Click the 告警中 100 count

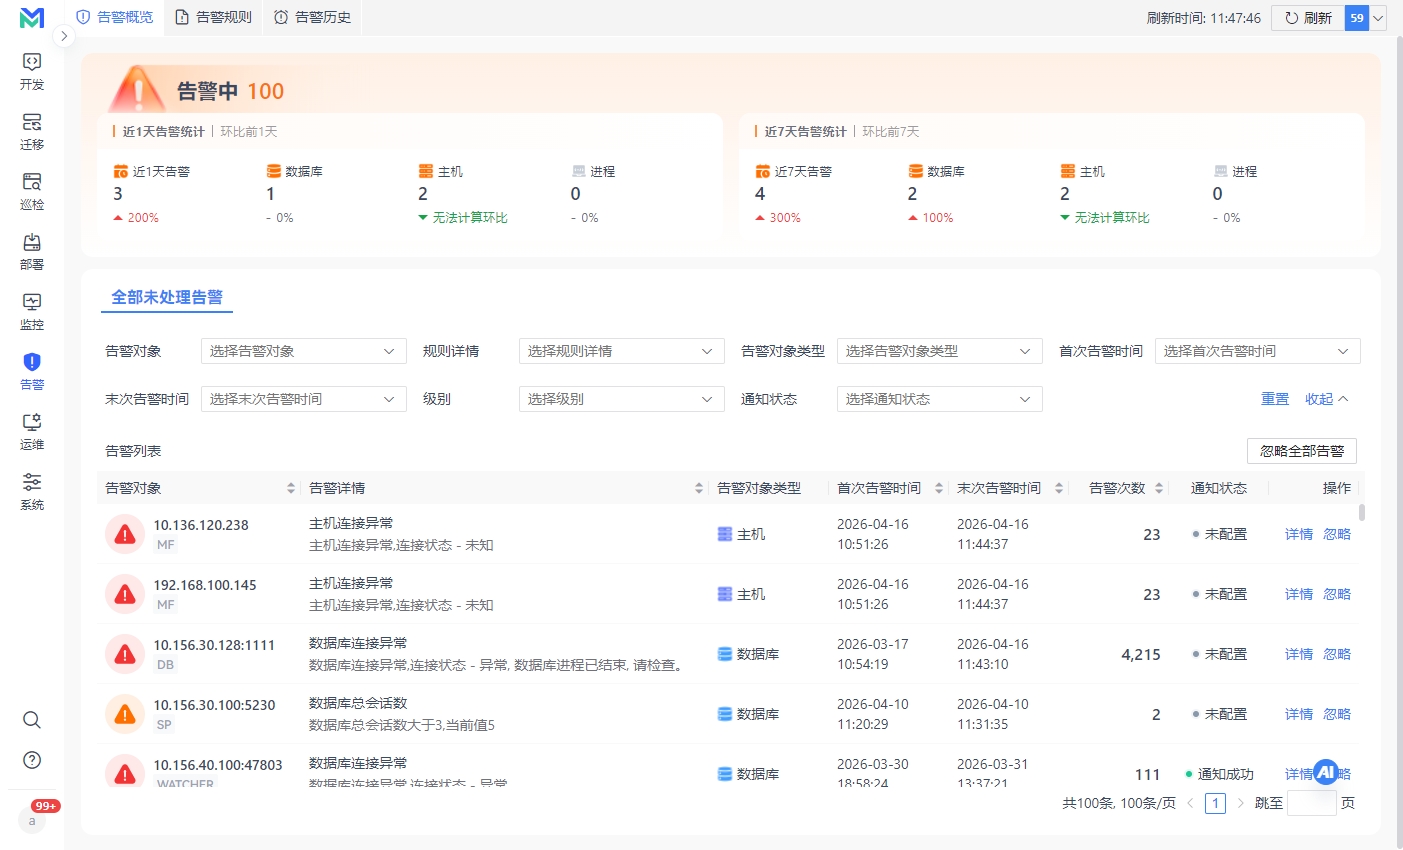[x=265, y=91]
